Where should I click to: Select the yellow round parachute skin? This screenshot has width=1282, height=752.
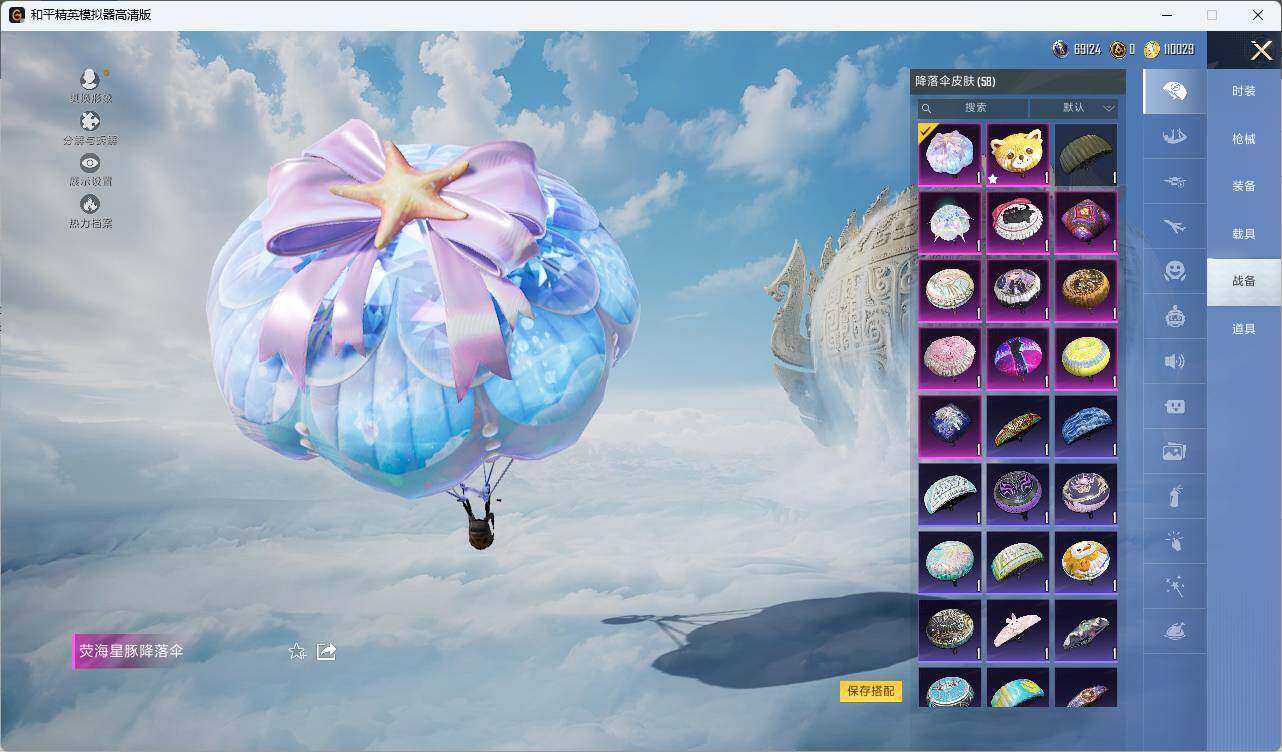[x=1086, y=358]
